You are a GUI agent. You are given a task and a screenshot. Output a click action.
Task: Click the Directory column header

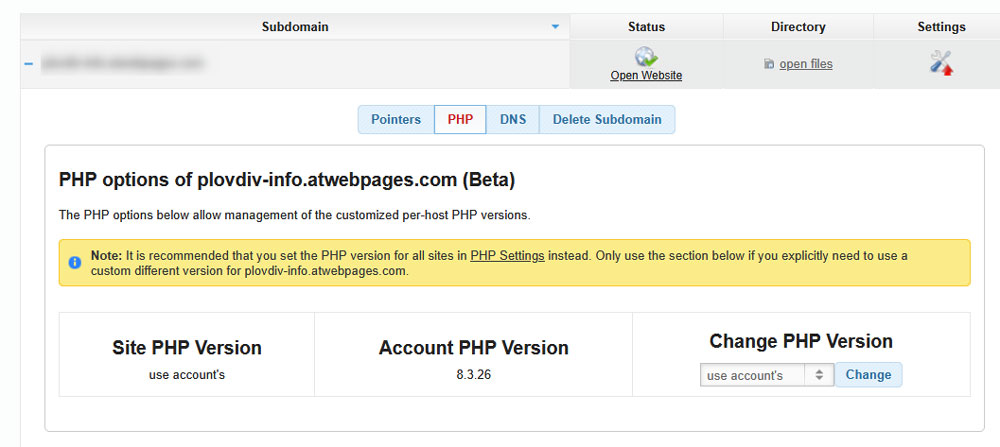798,27
